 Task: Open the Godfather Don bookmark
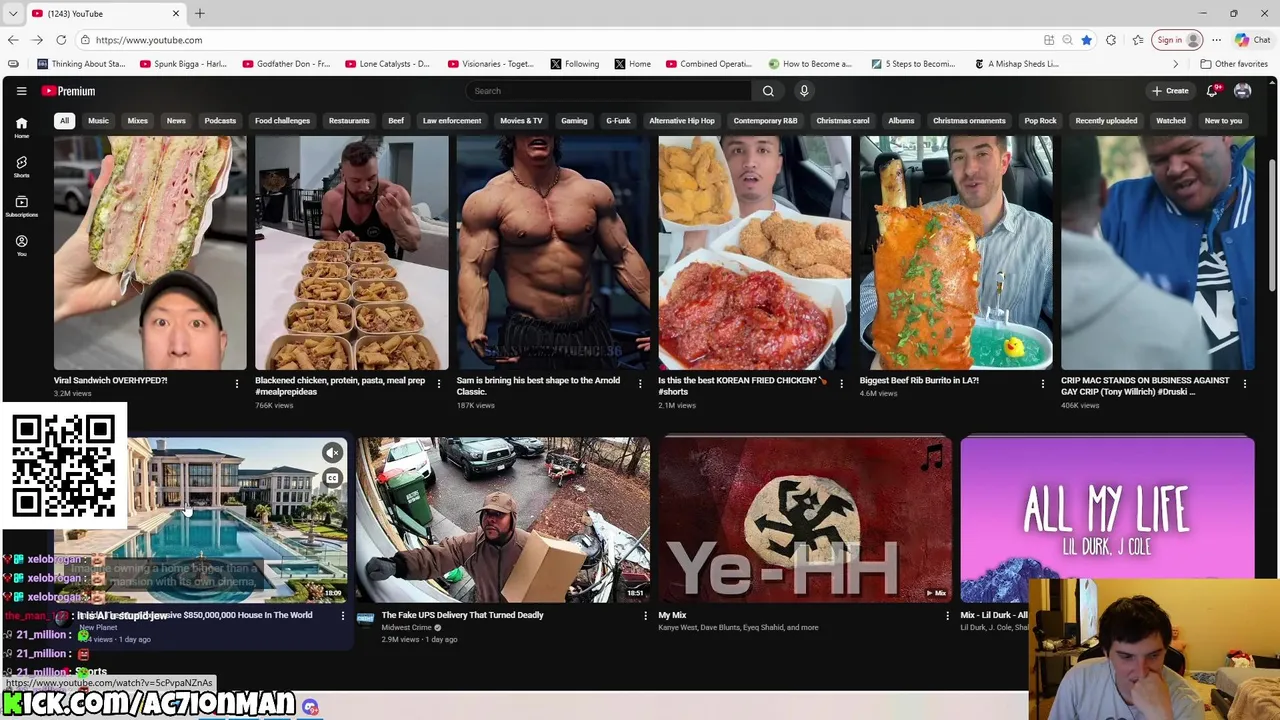[285, 64]
